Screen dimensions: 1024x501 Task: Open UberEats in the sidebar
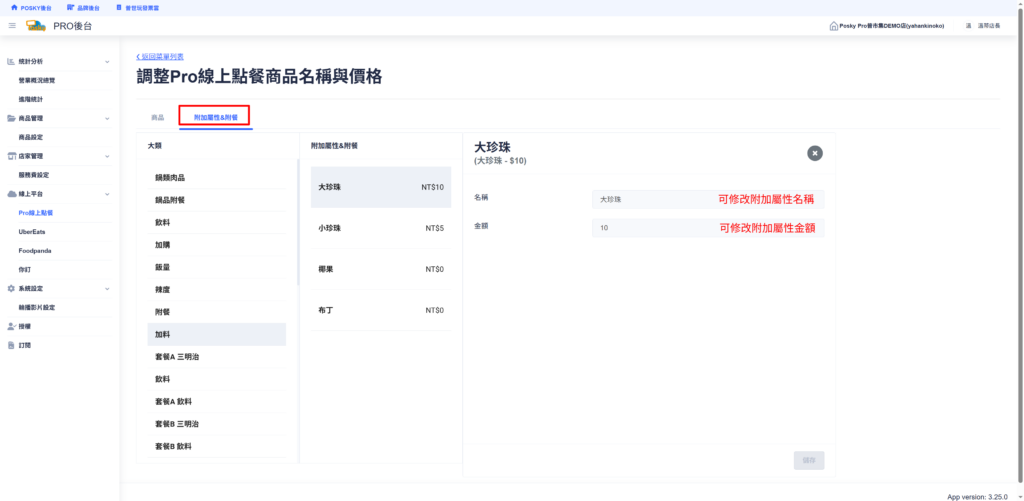pos(32,231)
